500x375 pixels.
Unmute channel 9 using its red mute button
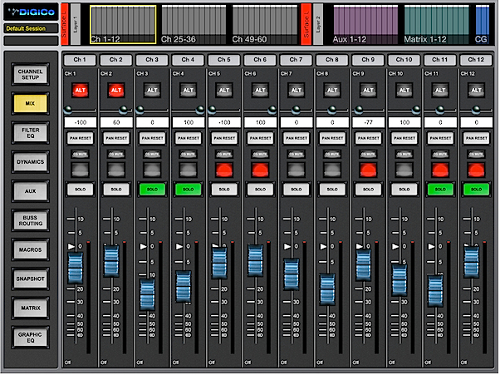click(x=368, y=170)
